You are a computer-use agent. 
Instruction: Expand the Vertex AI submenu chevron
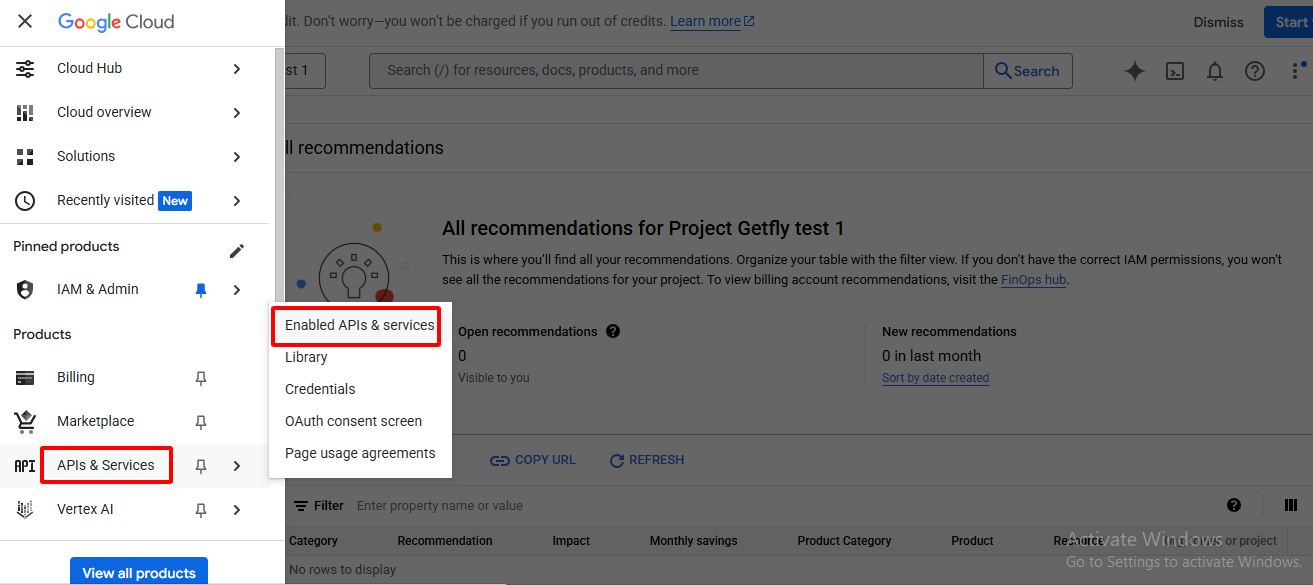click(x=237, y=510)
